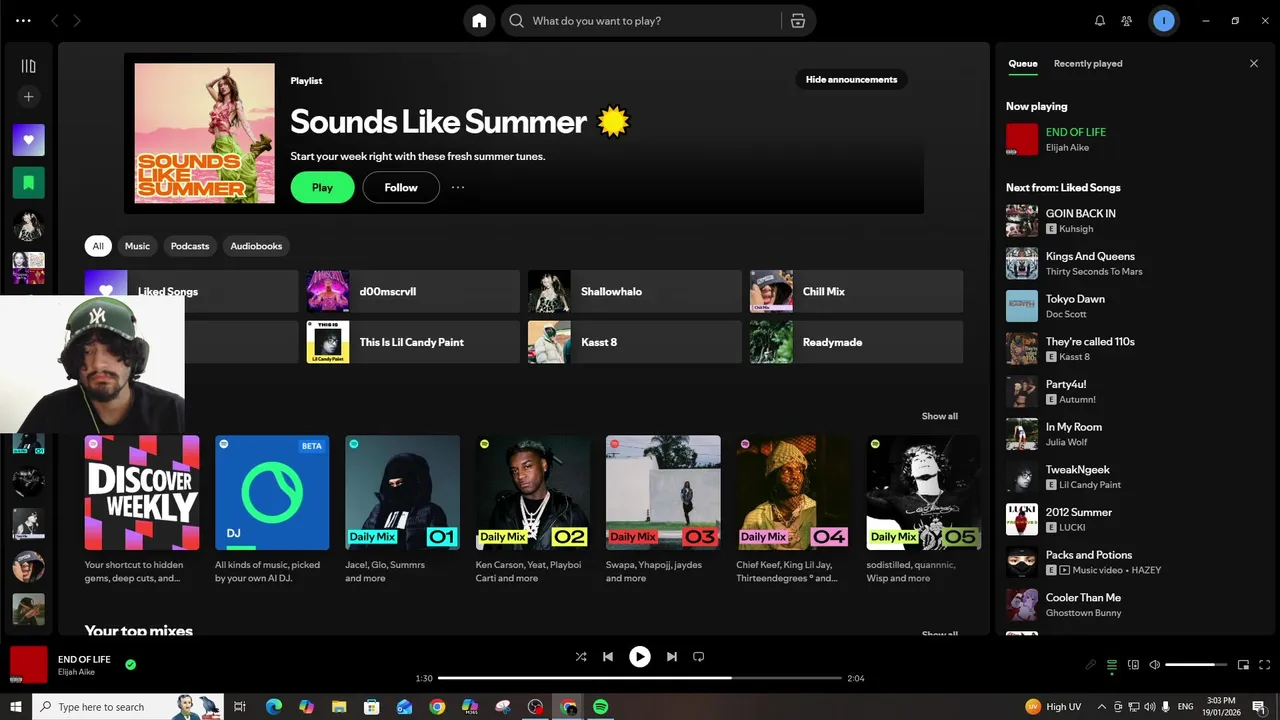
Task: Play the Sounds Like Summer playlist
Action: (322, 187)
